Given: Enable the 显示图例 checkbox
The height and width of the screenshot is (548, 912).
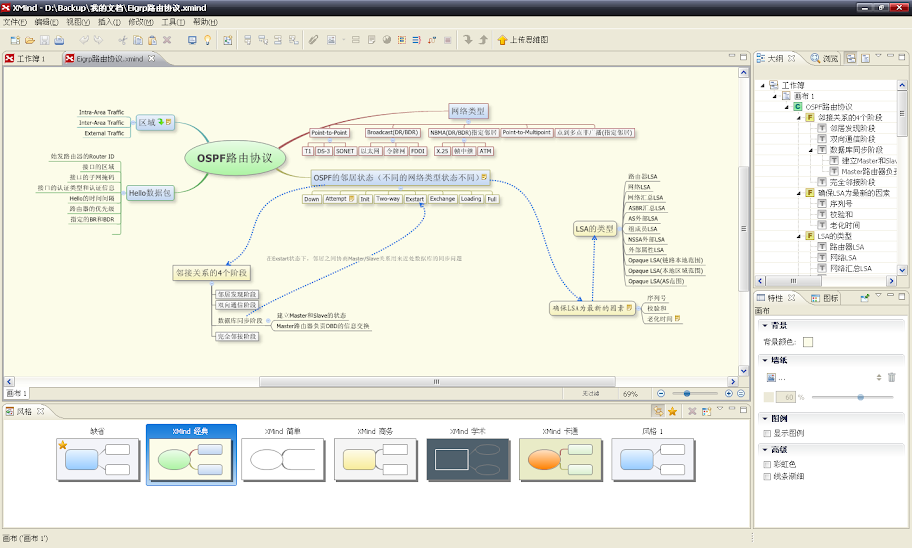Looking at the screenshot, I should (767, 433).
